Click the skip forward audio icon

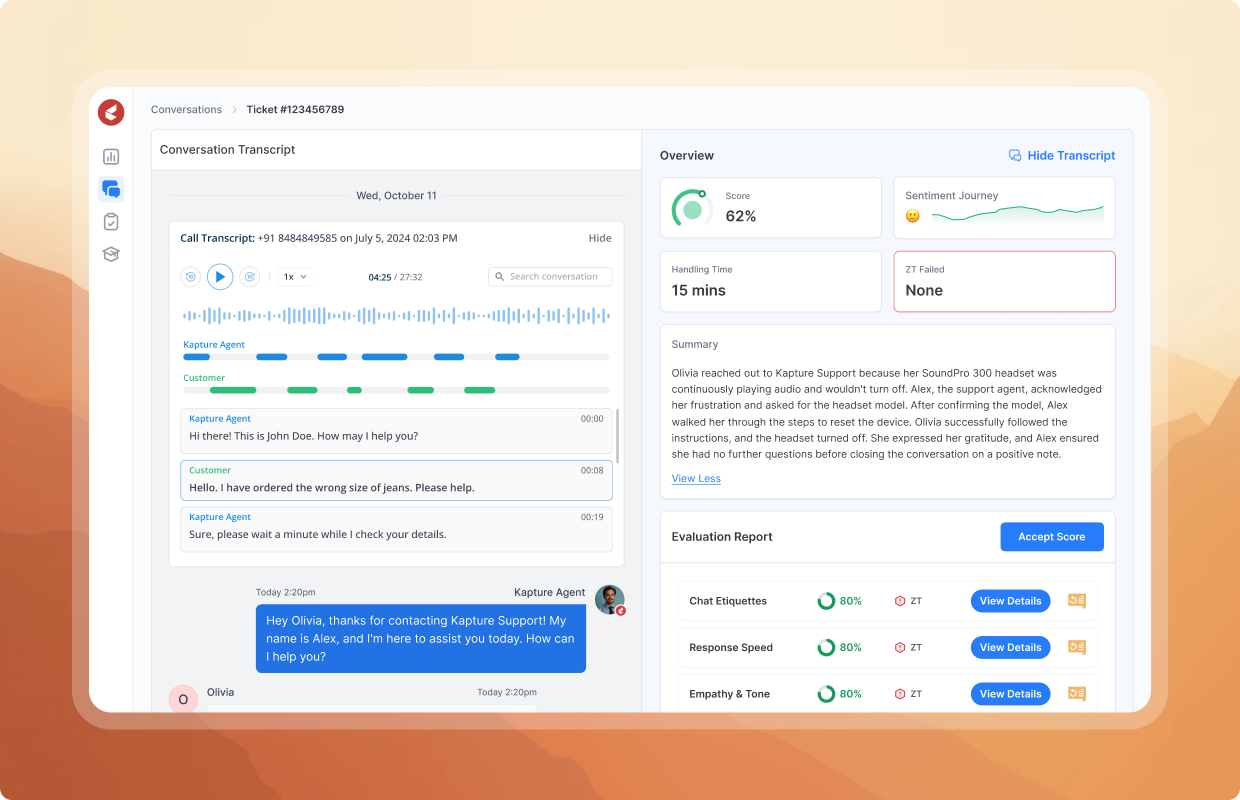point(250,277)
